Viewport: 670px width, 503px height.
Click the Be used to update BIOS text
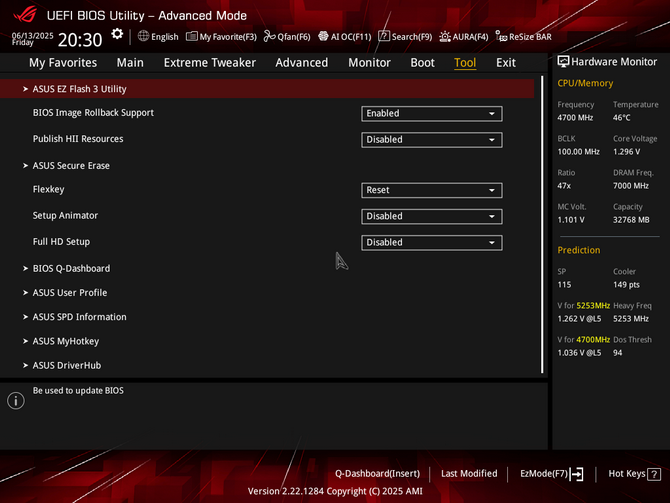78,391
